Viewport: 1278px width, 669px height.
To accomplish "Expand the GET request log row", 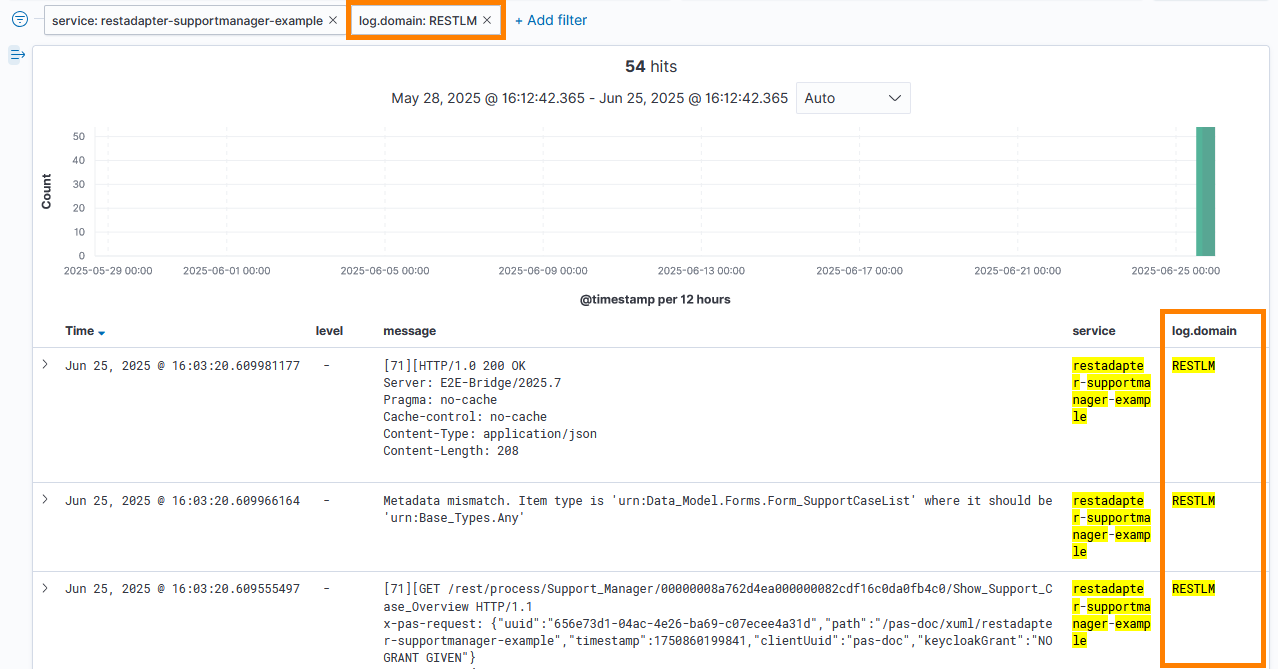I will [45, 588].
